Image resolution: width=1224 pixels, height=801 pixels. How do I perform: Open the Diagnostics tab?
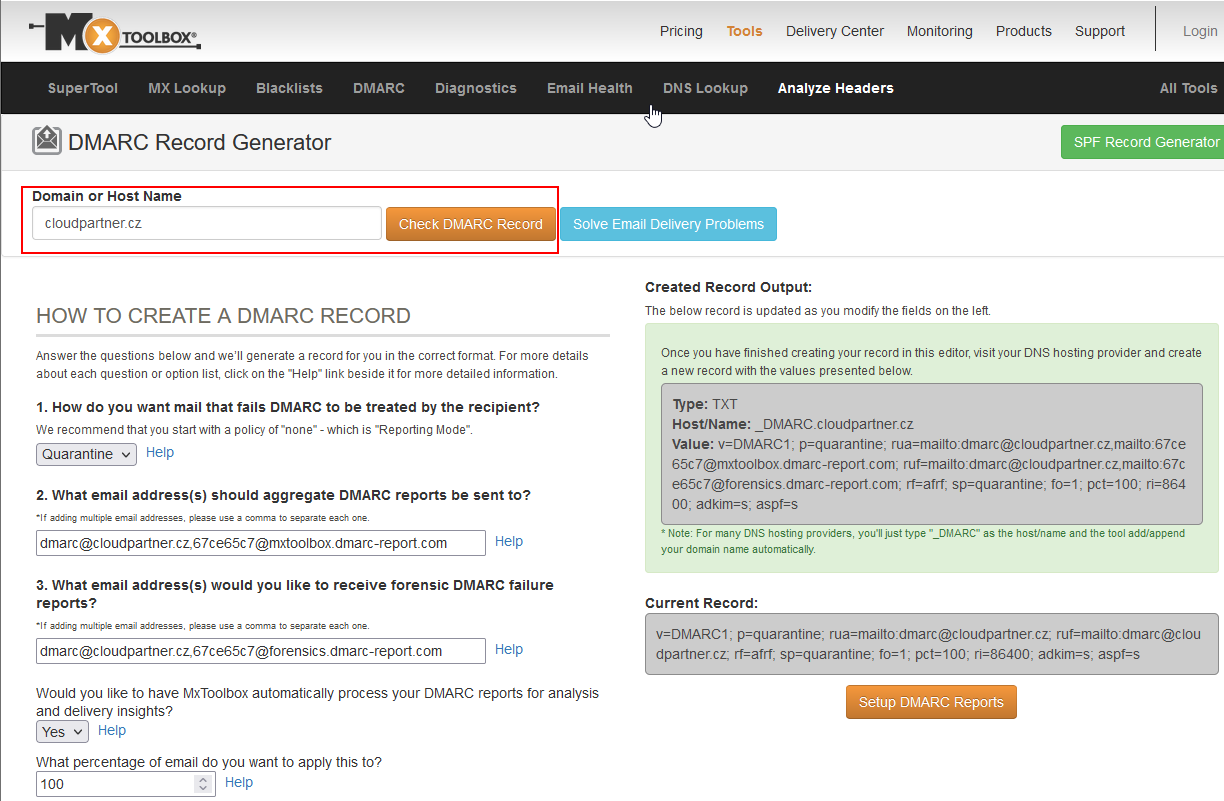[476, 88]
